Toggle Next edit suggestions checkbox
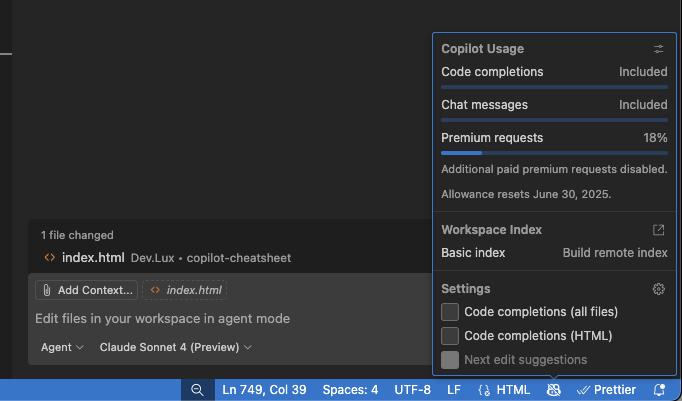 pyautogui.click(x=450, y=360)
